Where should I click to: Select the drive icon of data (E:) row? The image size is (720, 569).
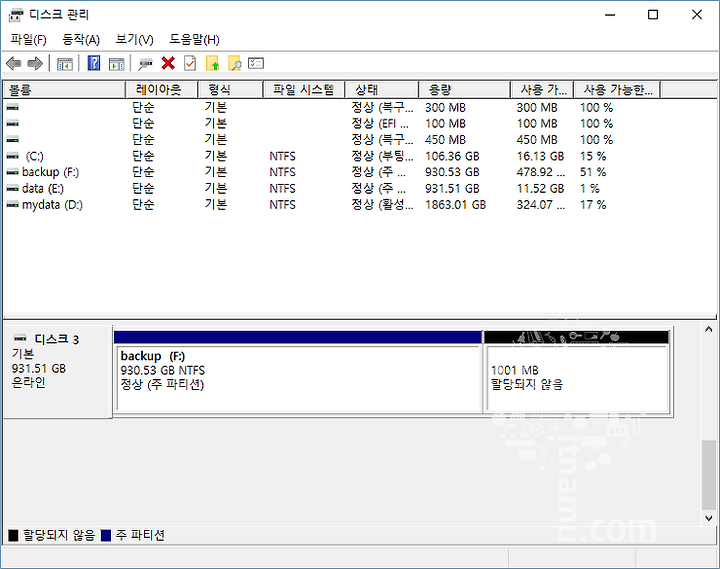(x=12, y=189)
